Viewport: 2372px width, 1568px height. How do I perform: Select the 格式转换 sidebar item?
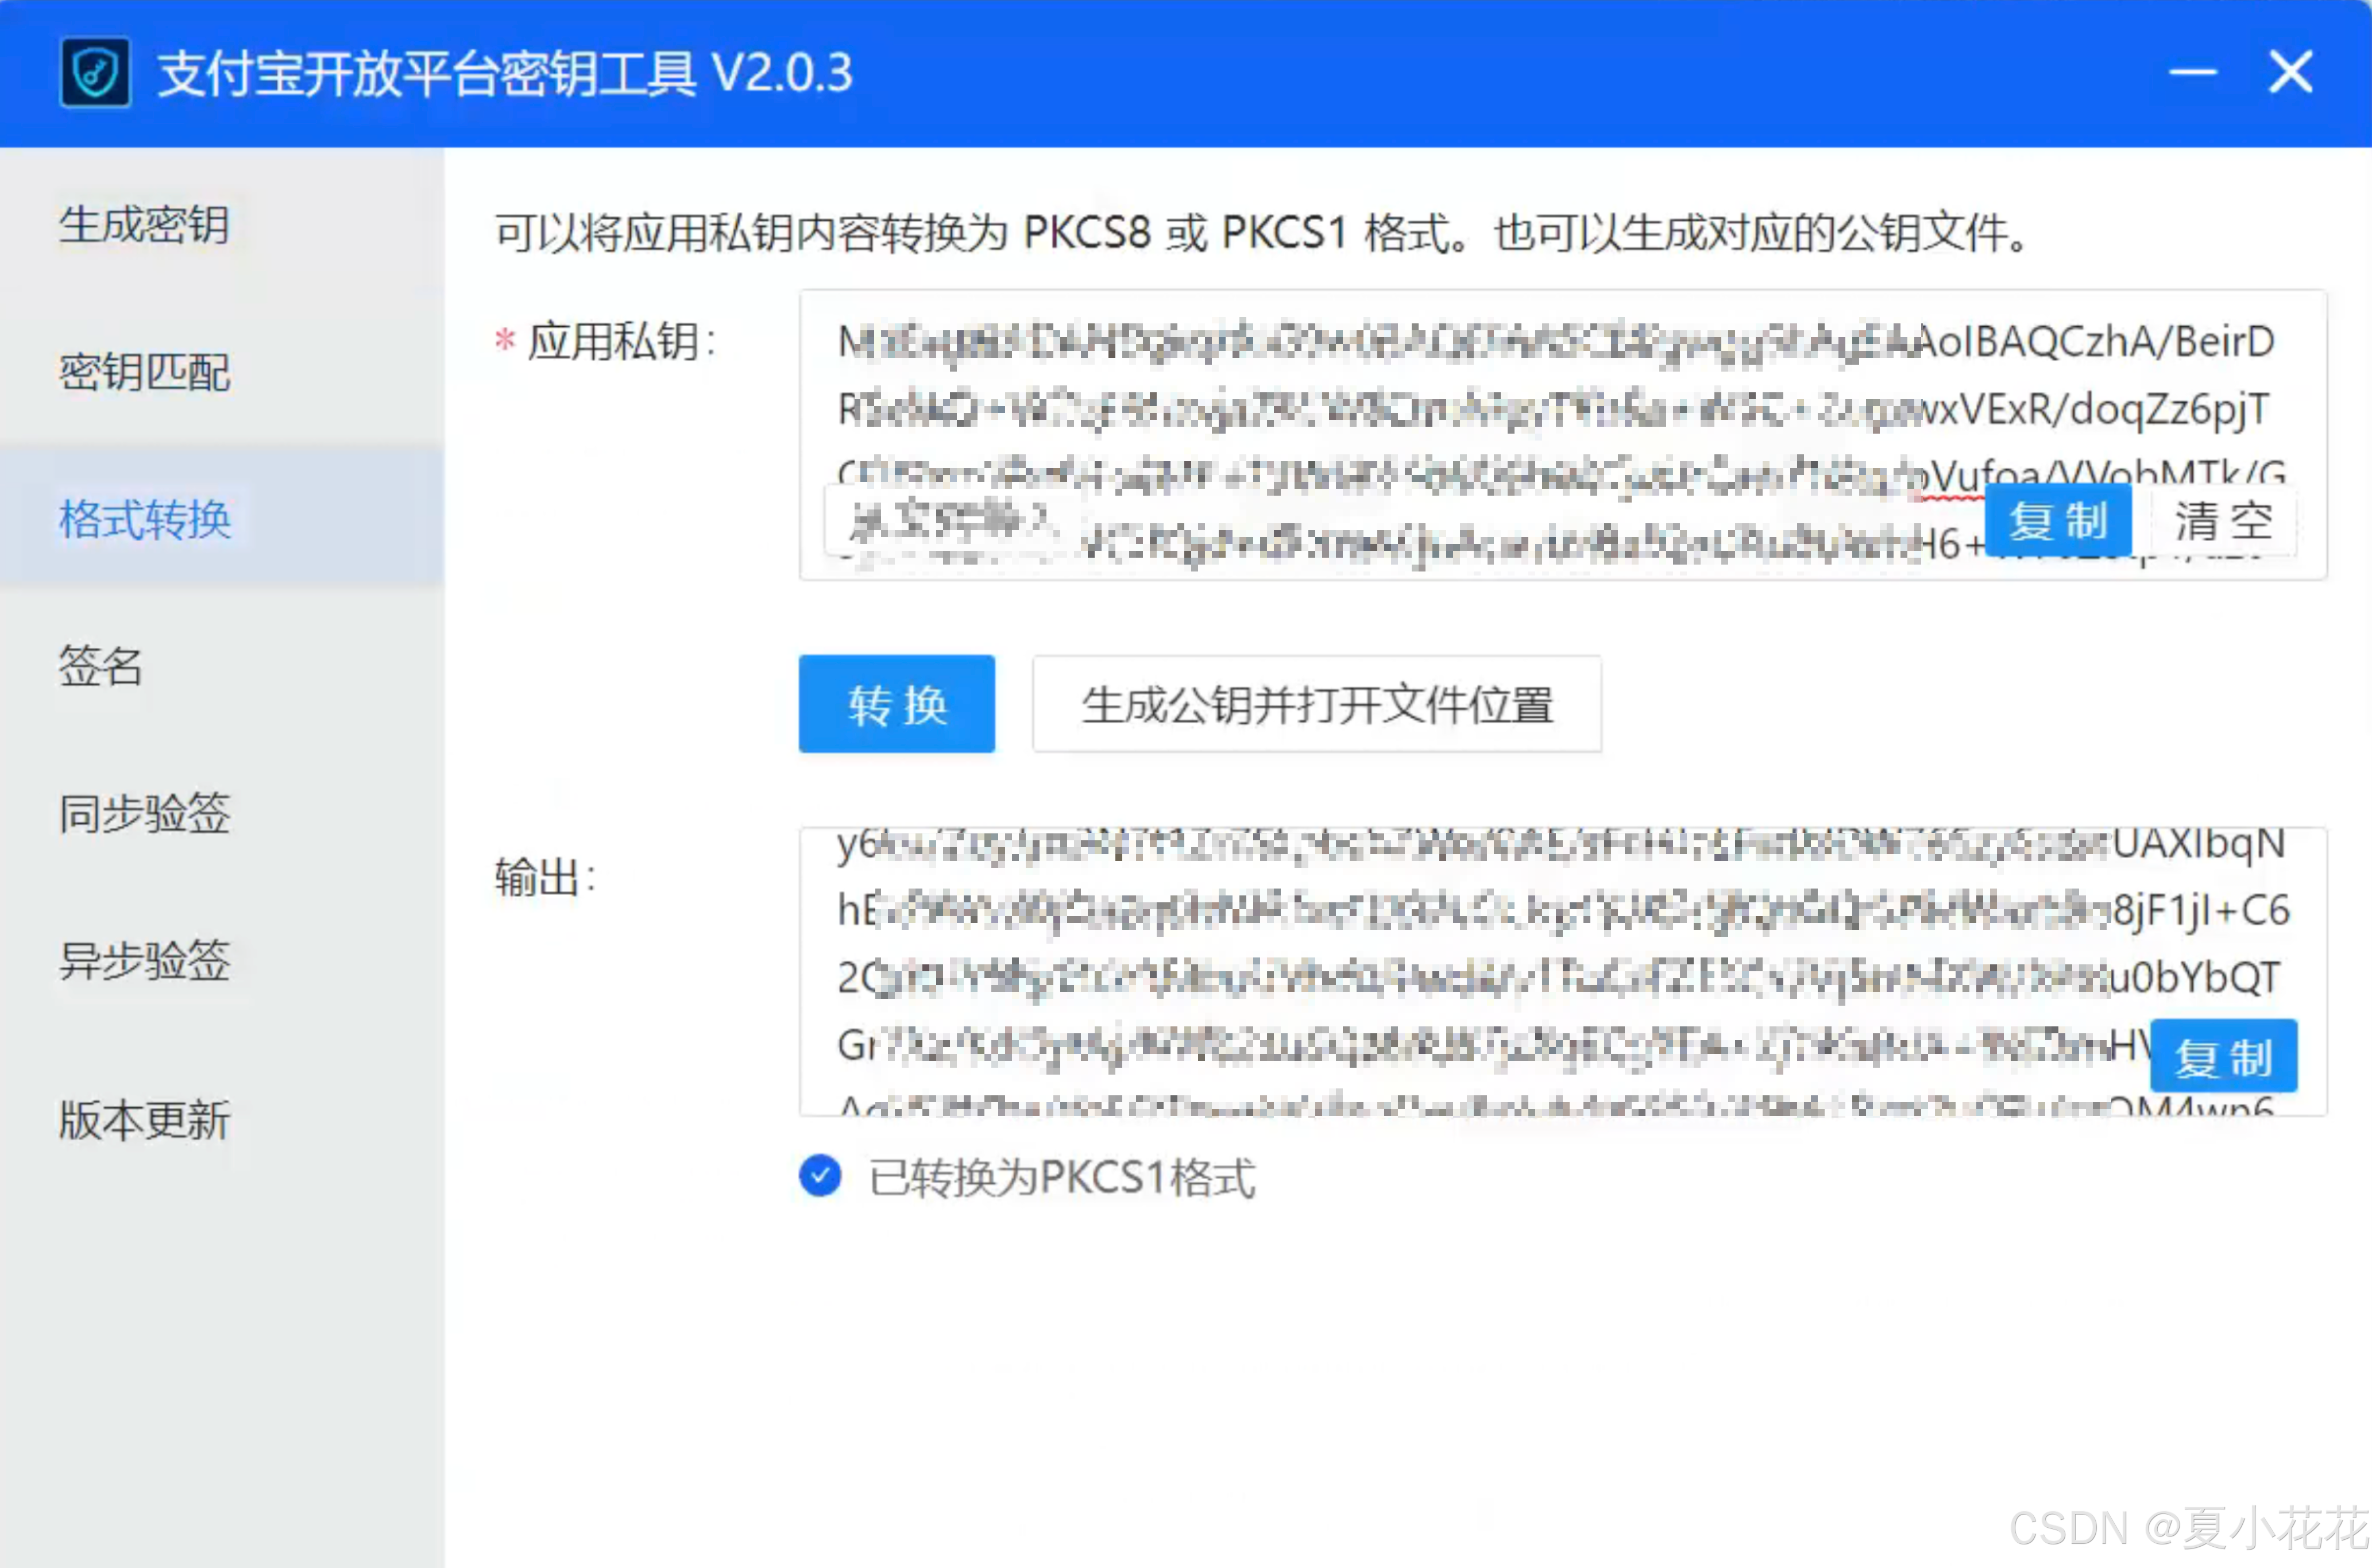[x=145, y=519]
